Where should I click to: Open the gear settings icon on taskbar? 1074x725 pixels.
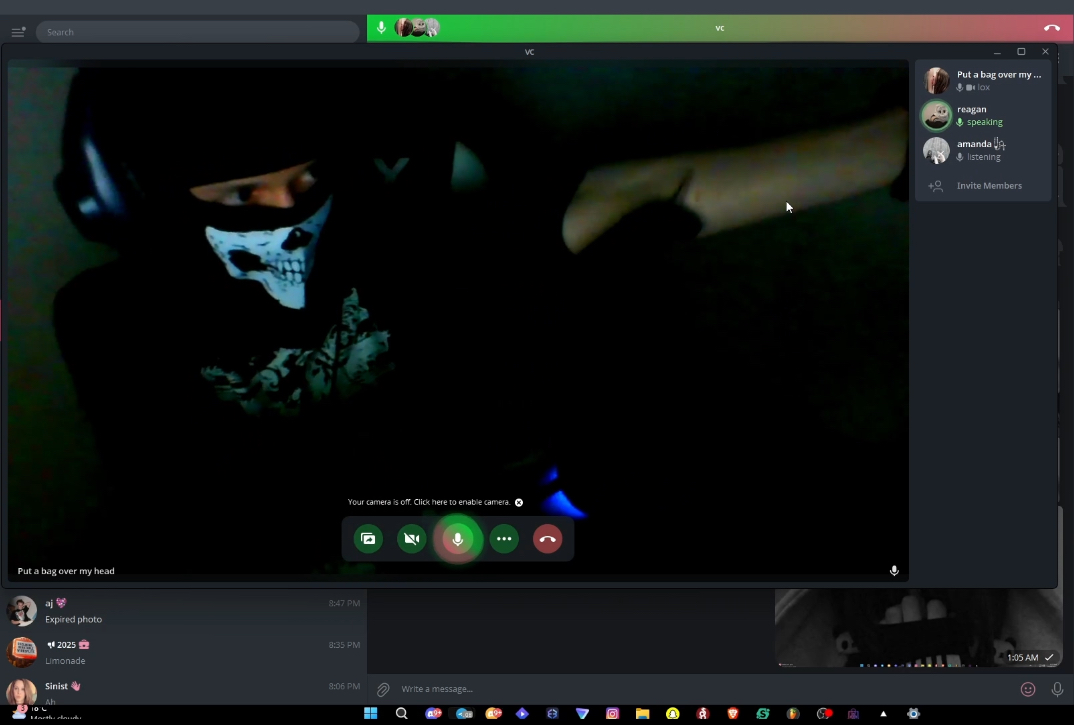click(x=914, y=713)
